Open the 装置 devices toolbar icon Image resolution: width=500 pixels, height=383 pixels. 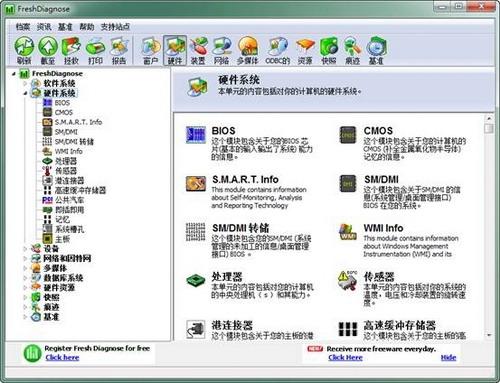tap(198, 50)
